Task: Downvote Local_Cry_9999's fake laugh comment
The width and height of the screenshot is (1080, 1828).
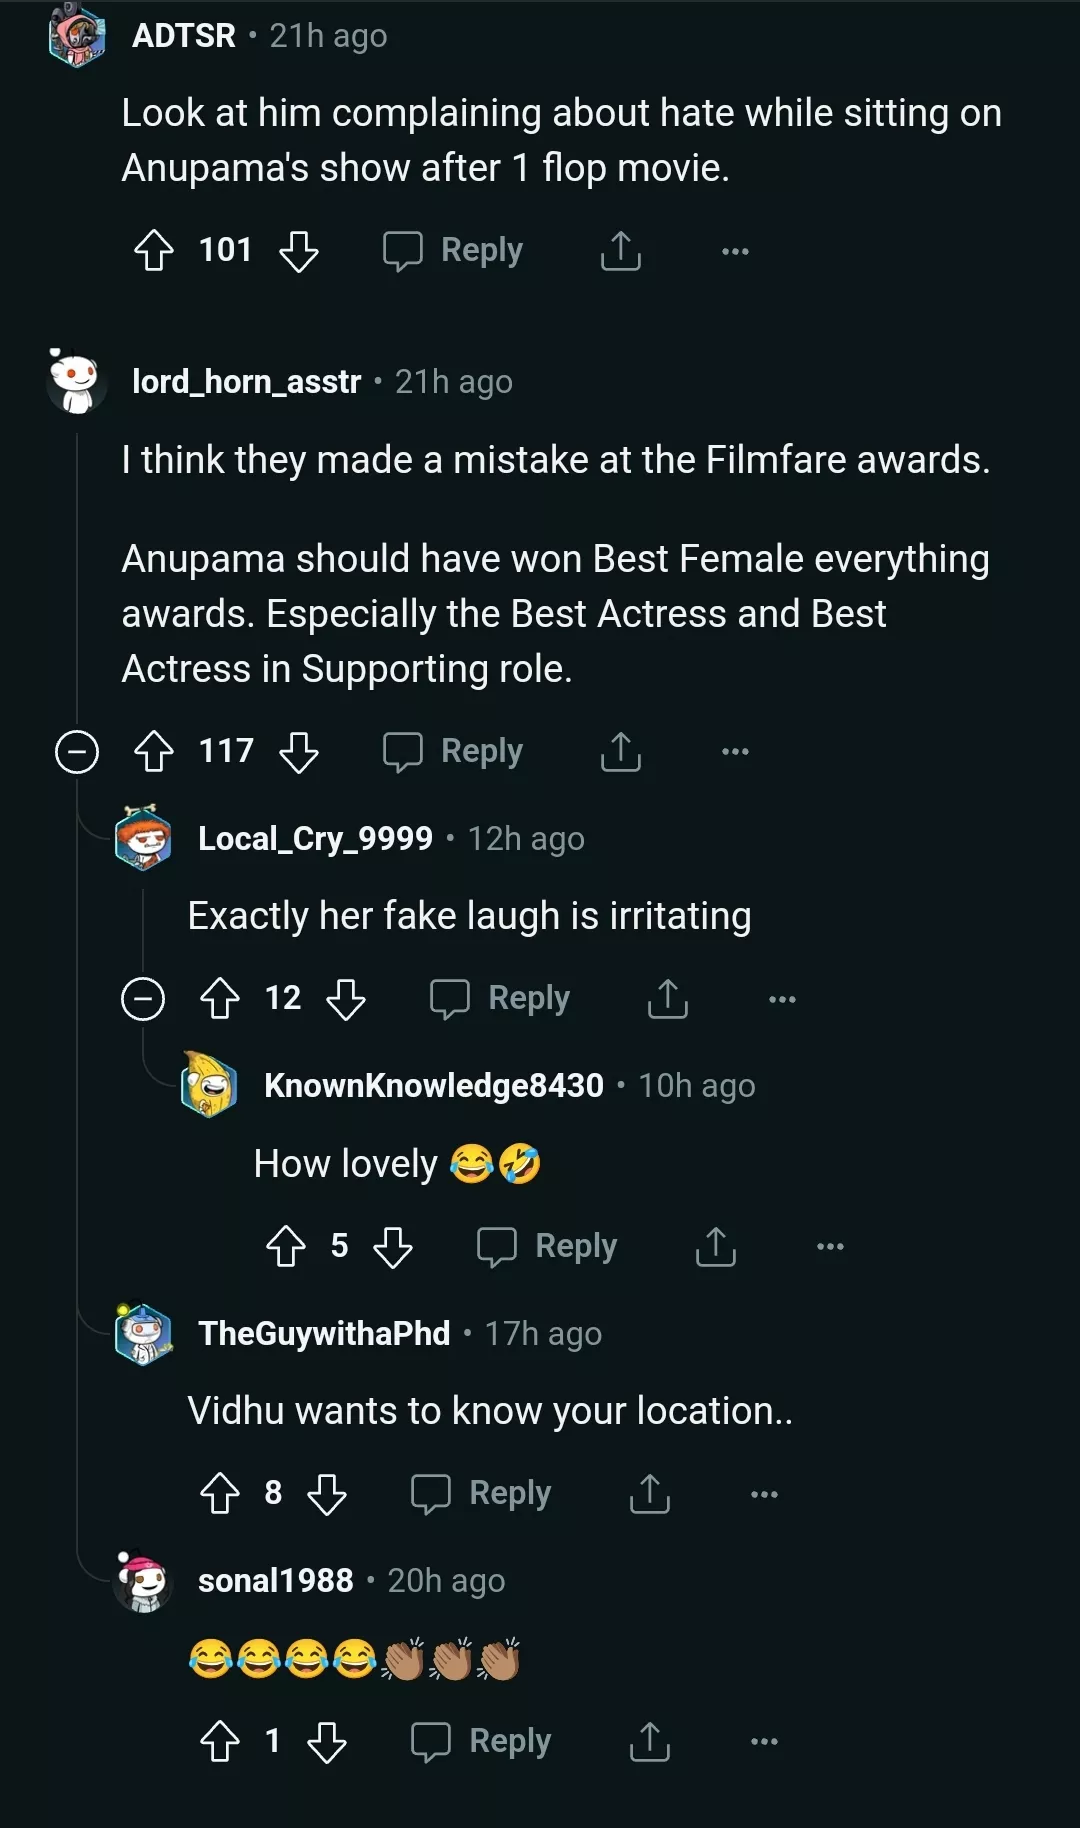Action: click(x=346, y=998)
